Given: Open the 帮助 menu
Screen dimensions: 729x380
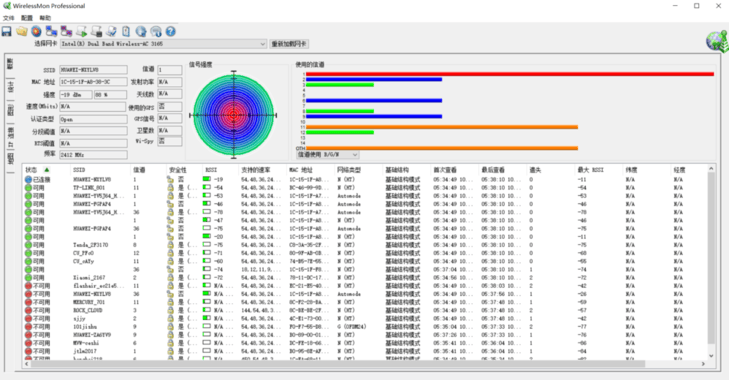Looking at the screenshot, I should coord(45,18).
